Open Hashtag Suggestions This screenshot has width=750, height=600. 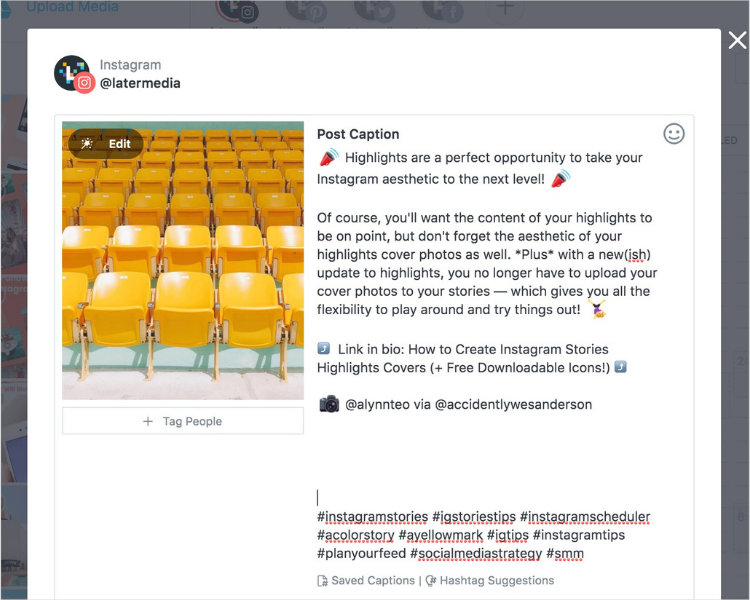coord(490,580)
